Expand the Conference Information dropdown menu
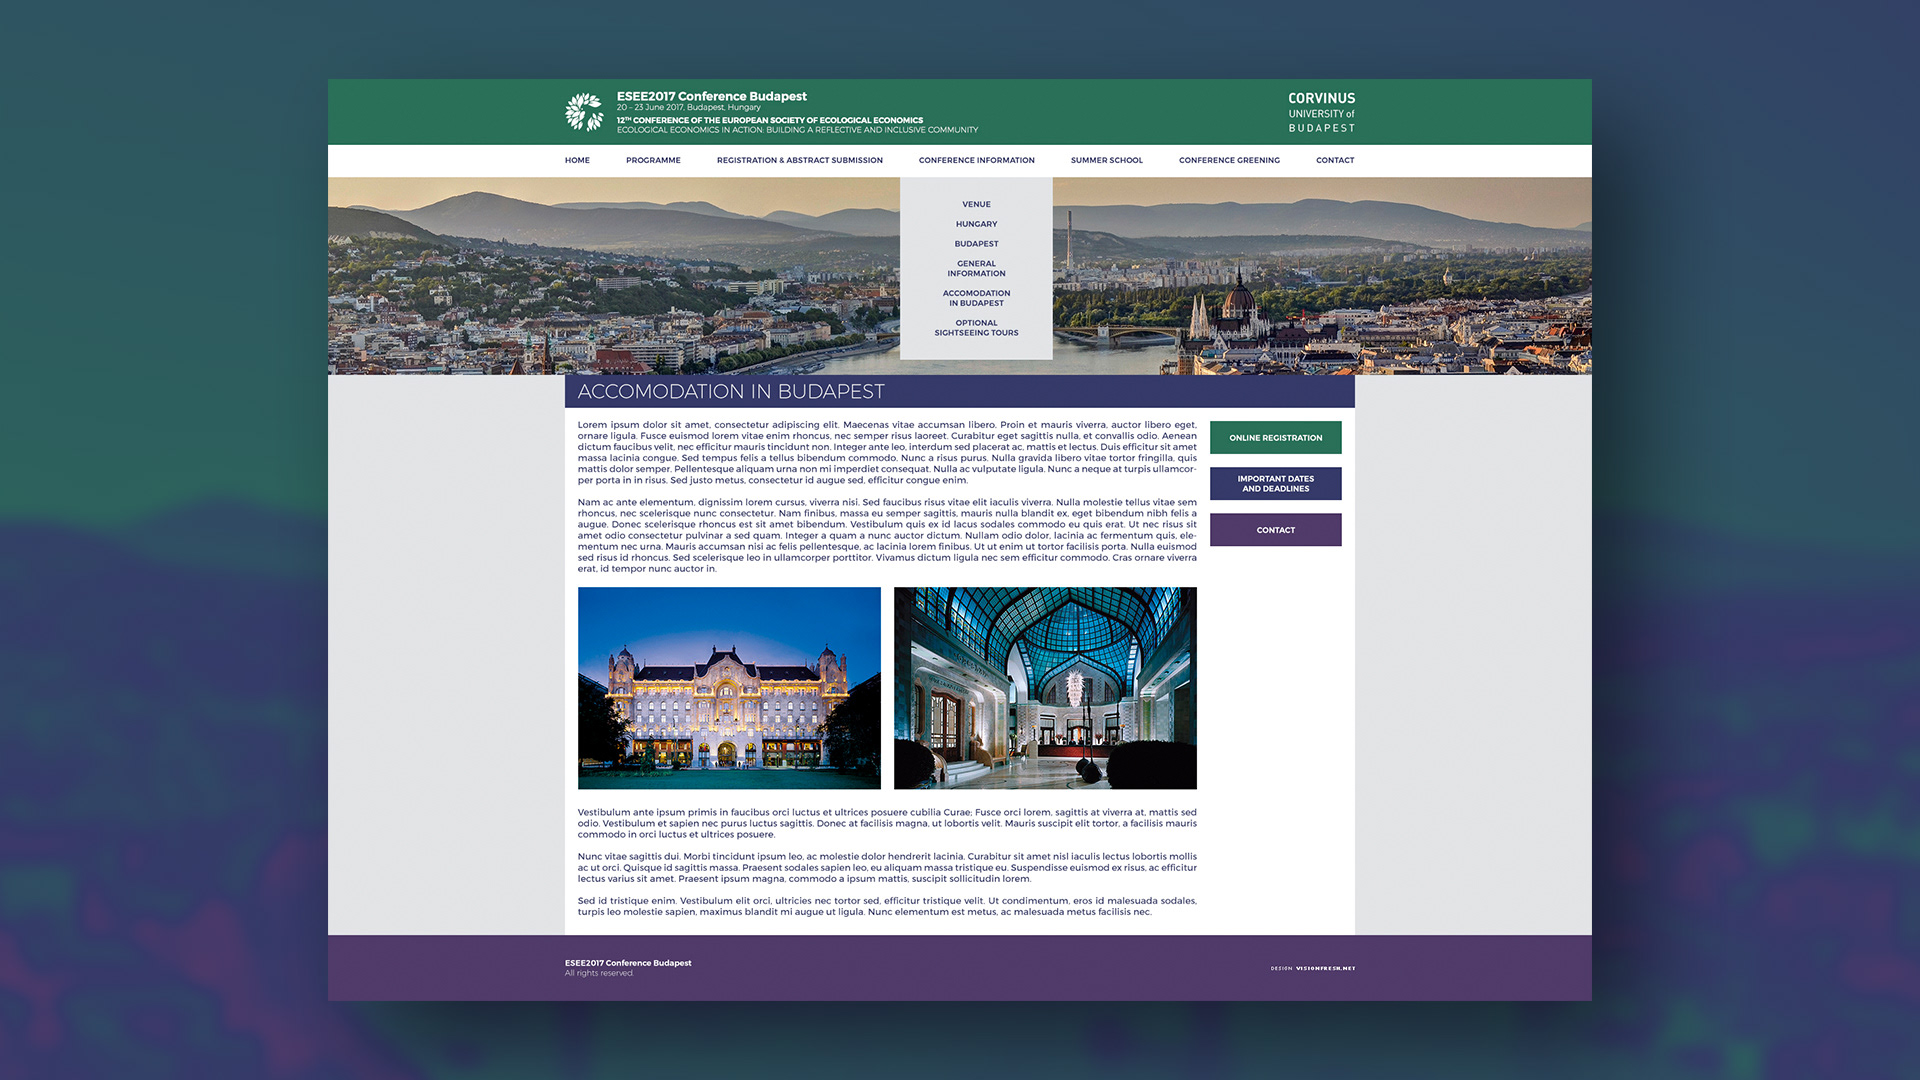Image resolution: width=1920 pixels, height=1080 pixels. (976, 160)
